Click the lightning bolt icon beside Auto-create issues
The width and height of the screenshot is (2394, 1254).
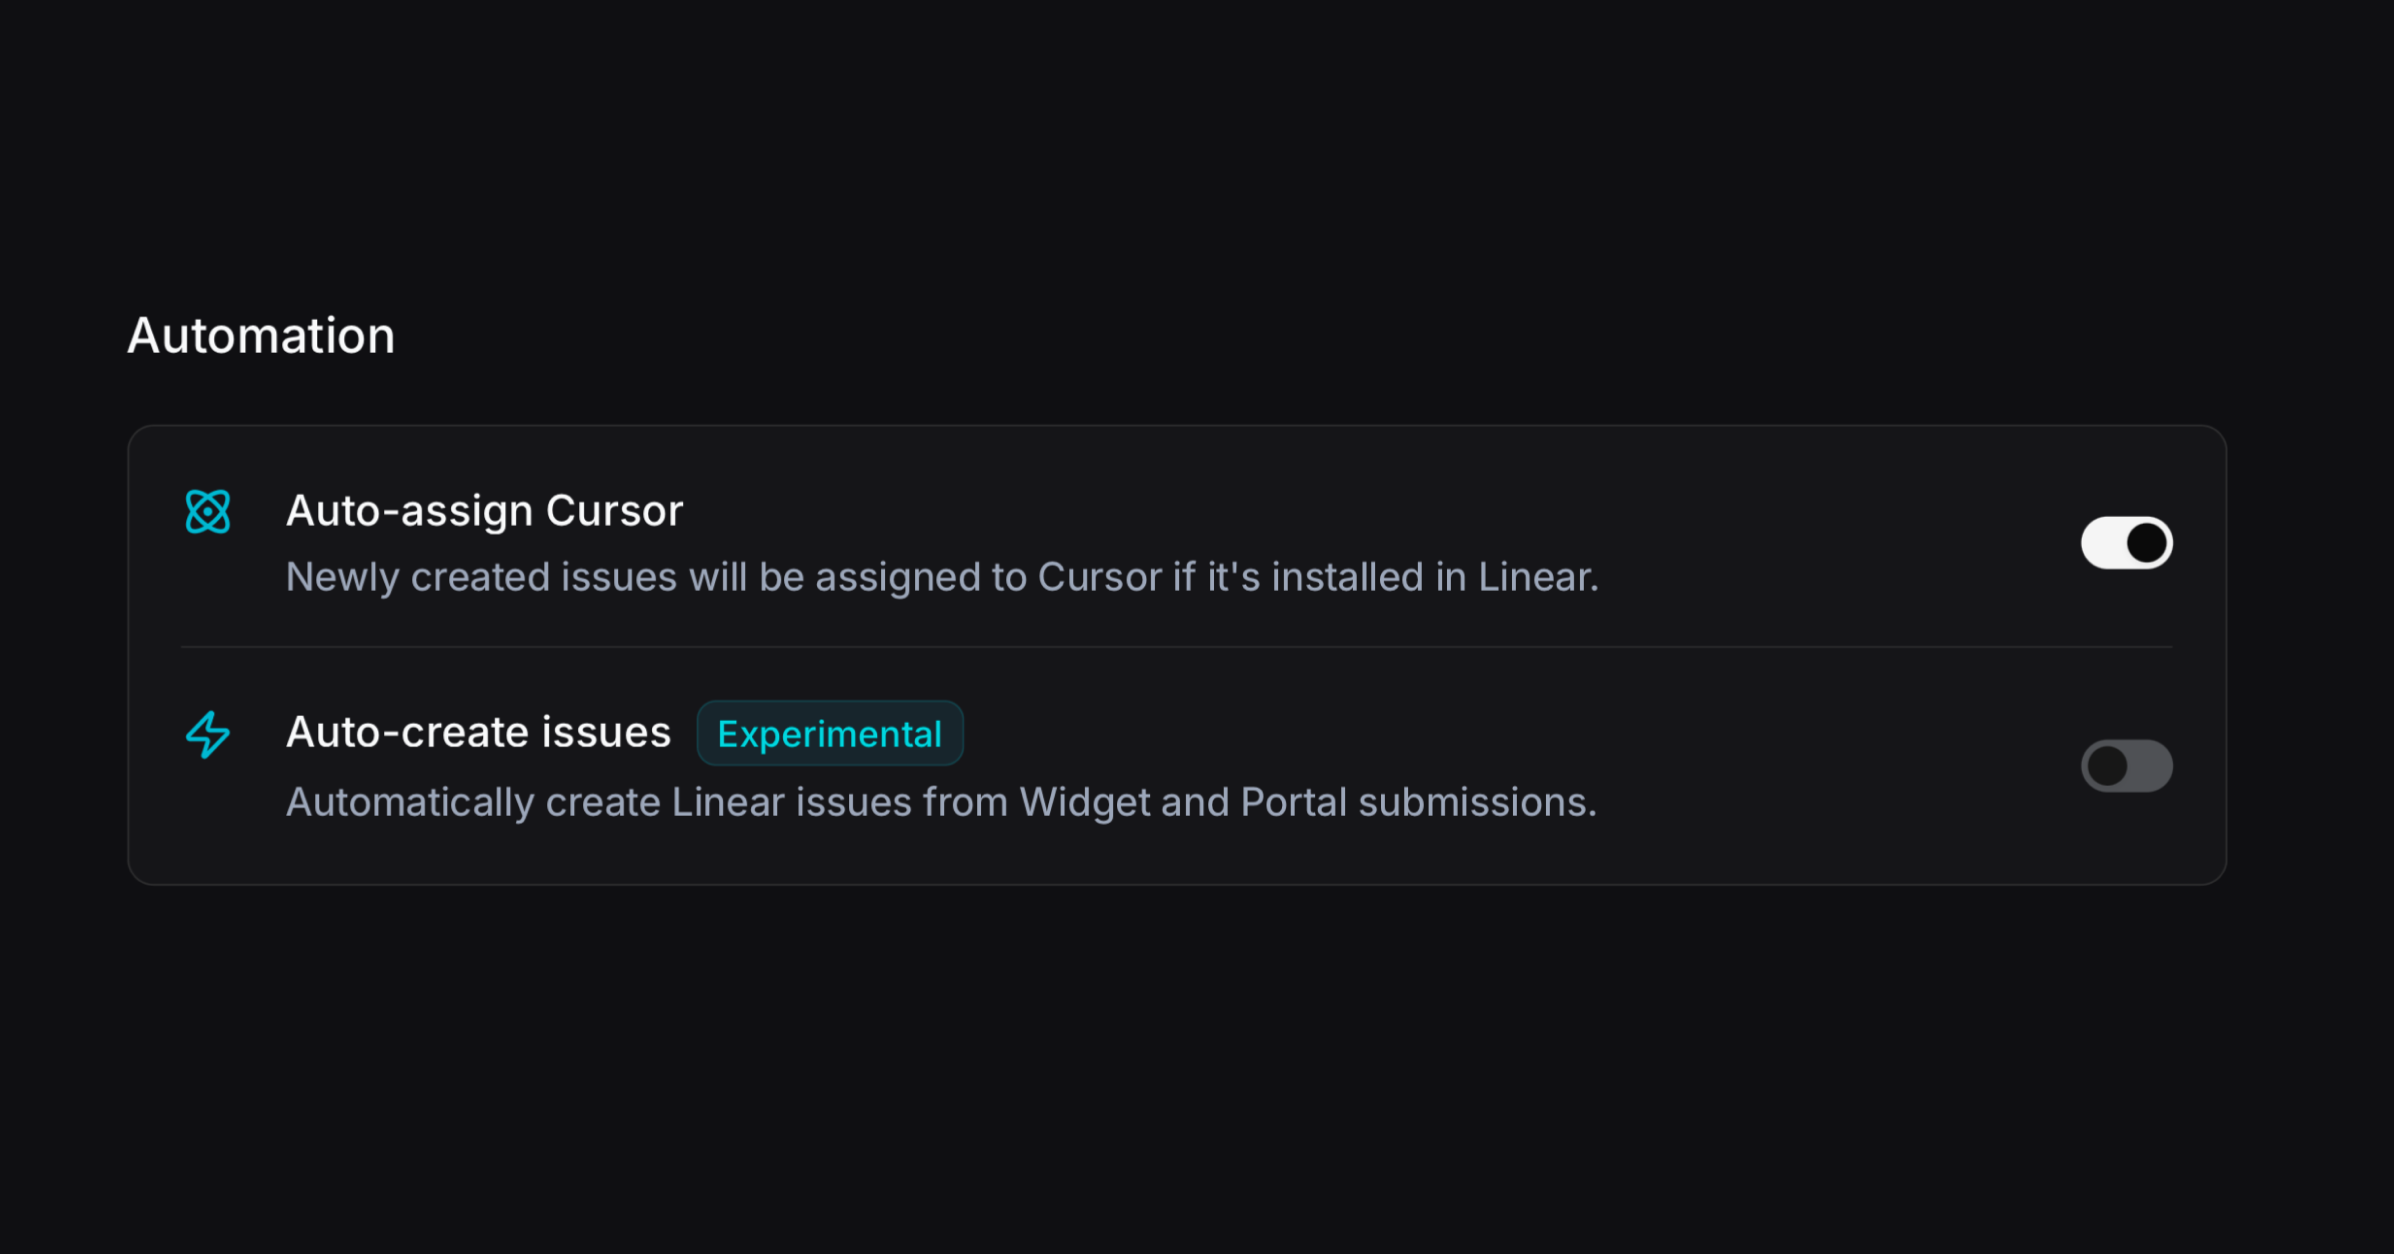coord(208,734)
